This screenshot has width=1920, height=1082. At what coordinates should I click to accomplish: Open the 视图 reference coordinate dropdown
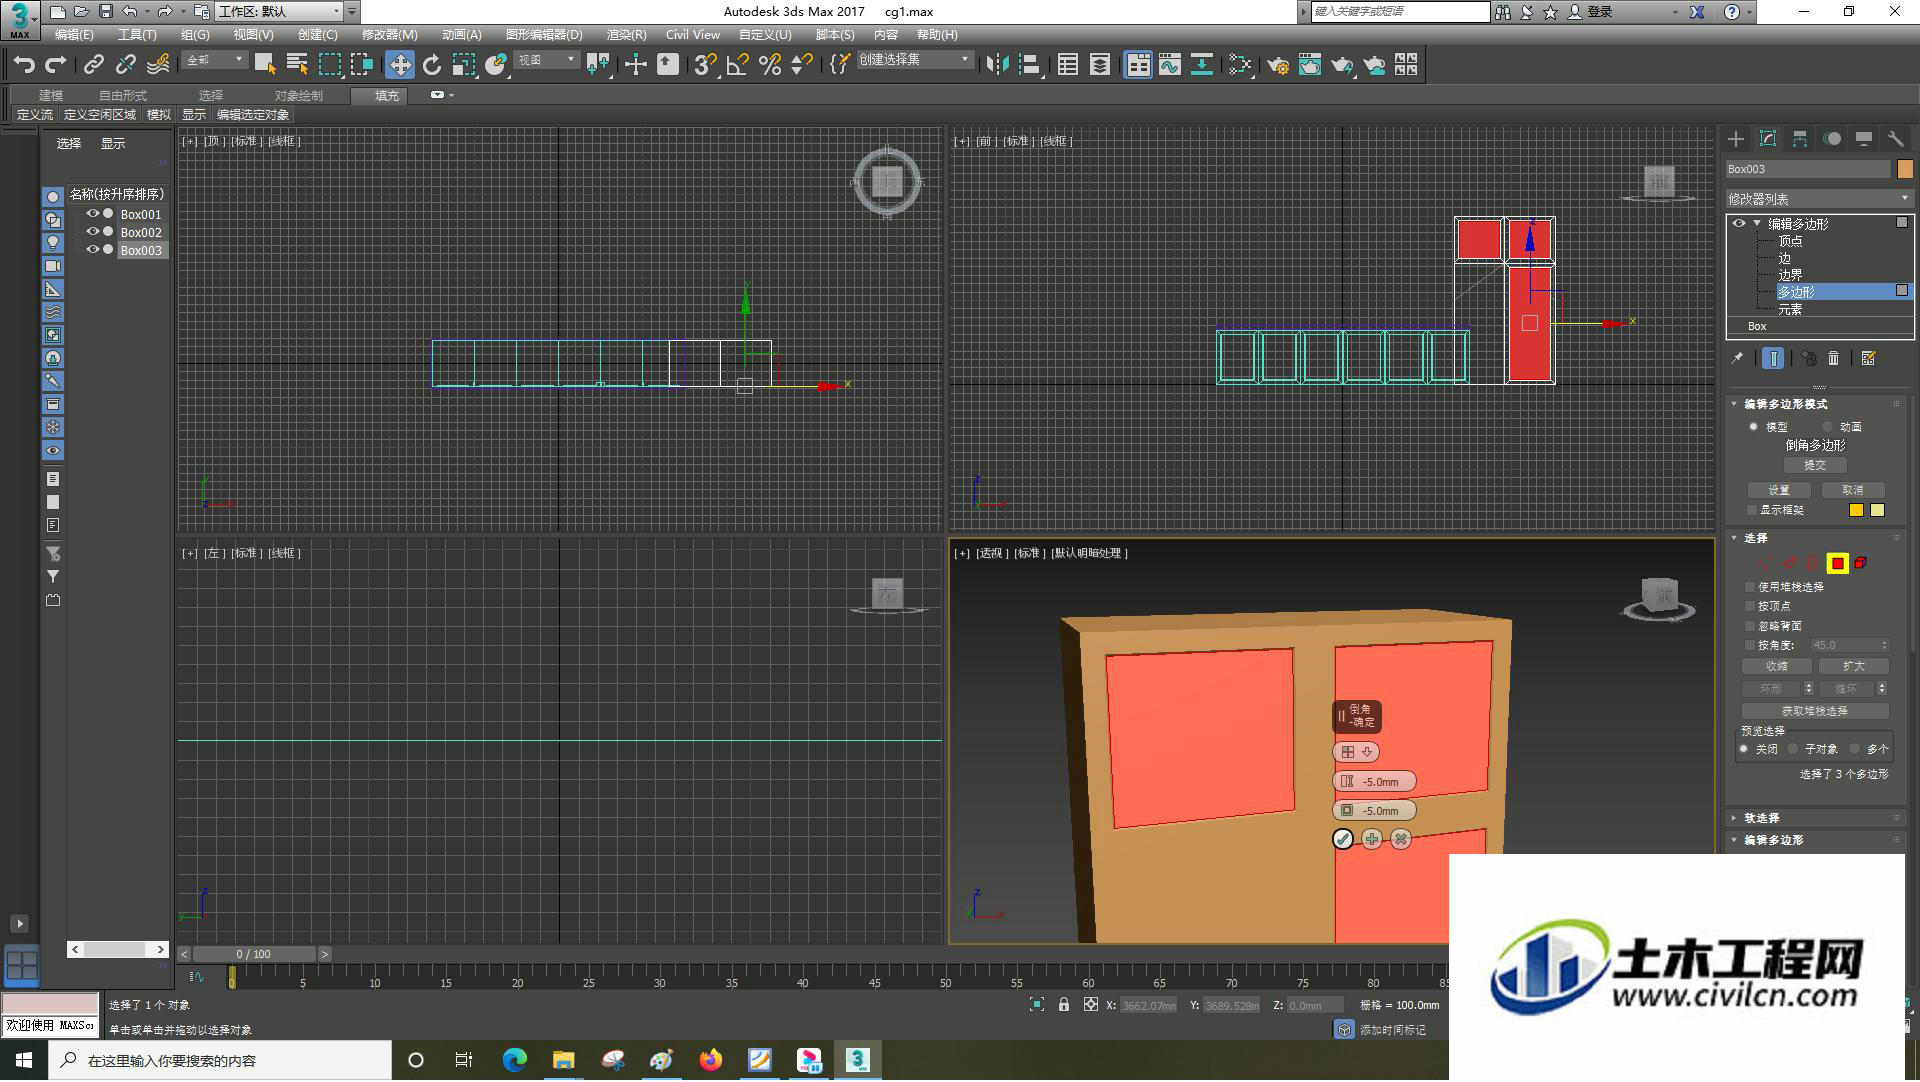tap(546, 60)
